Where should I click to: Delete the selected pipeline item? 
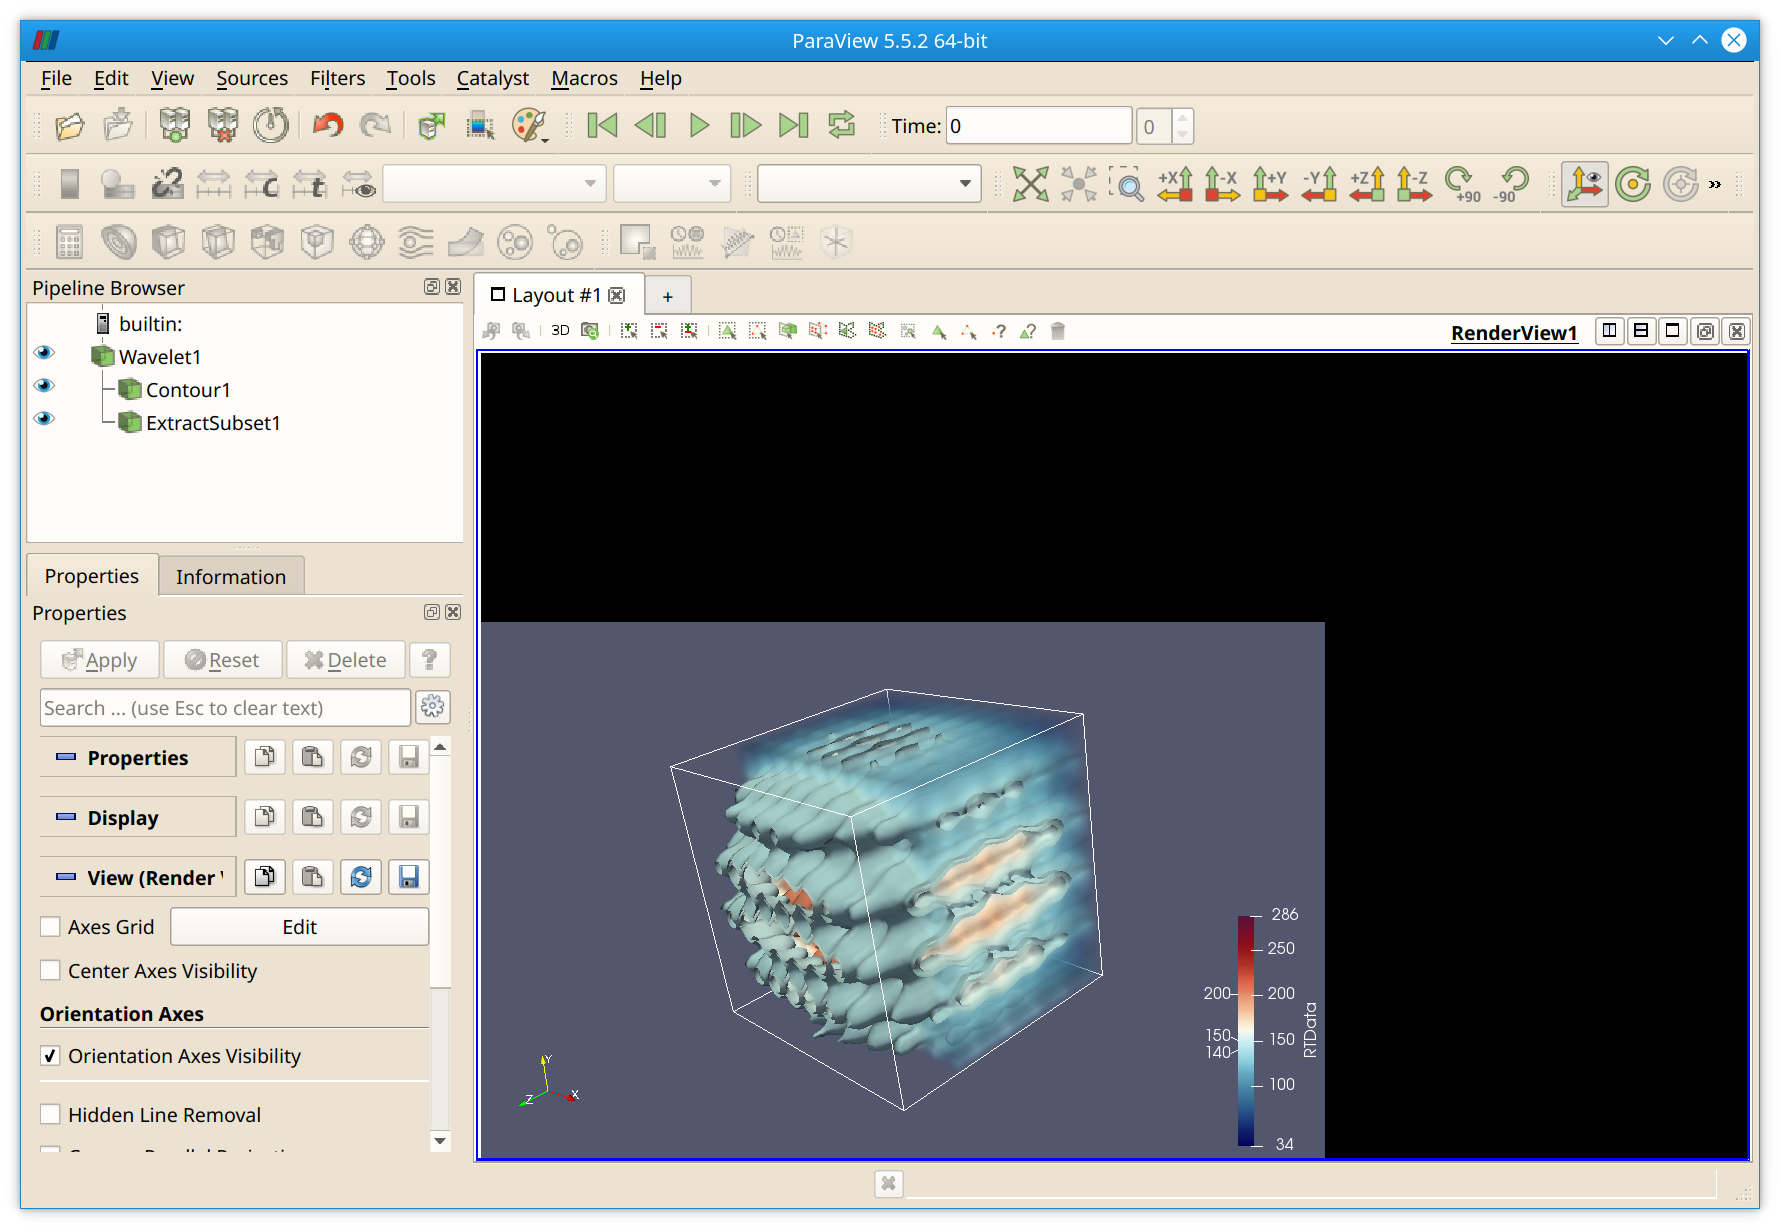346,660
